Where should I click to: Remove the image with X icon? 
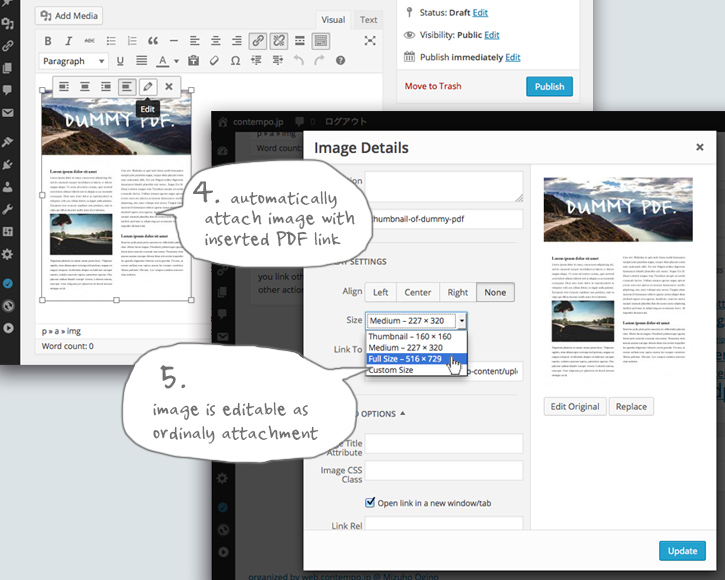tap(169, 86)
